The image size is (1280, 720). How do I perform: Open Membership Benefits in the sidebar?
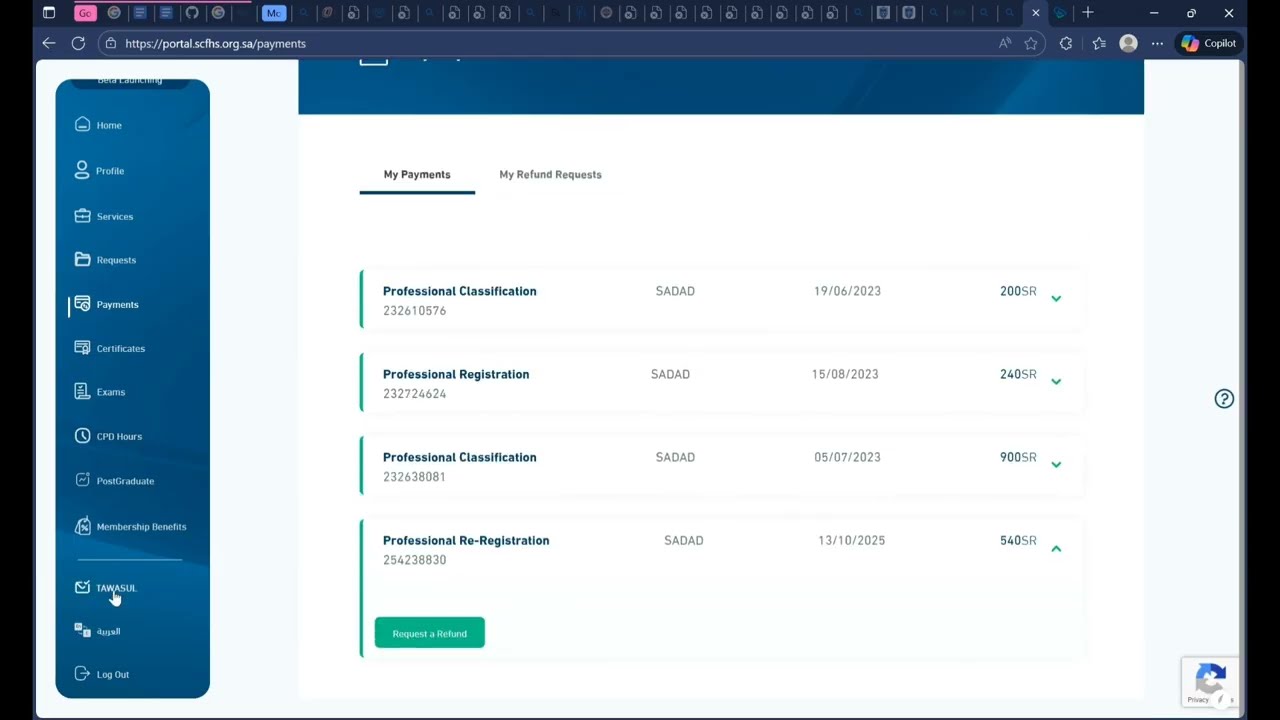click(x=130, y=526)
